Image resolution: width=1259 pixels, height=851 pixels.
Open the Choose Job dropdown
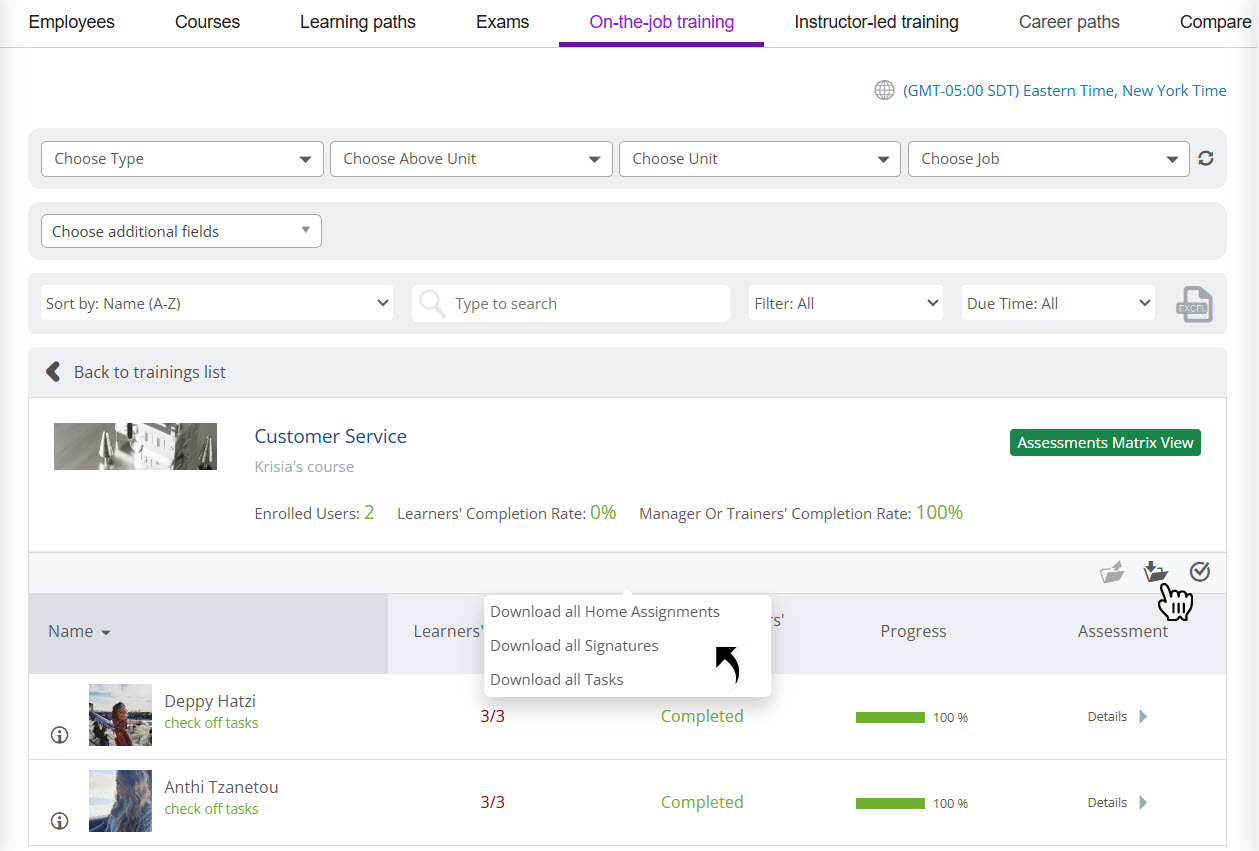coord(1048,159)
